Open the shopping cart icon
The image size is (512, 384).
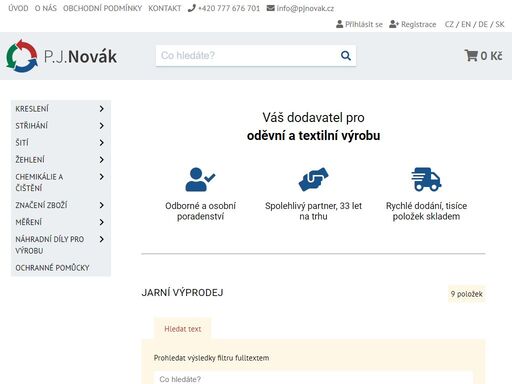tap(471, 56)
